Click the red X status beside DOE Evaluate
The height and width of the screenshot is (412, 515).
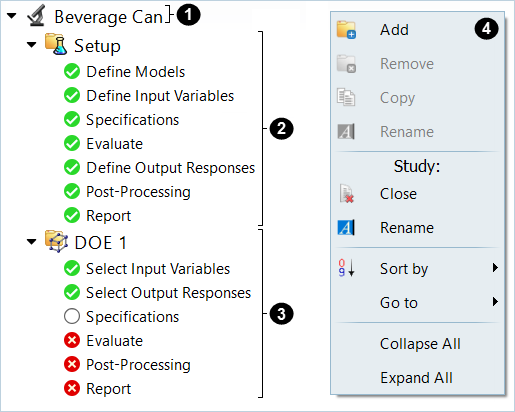click(x=72, y=340)
